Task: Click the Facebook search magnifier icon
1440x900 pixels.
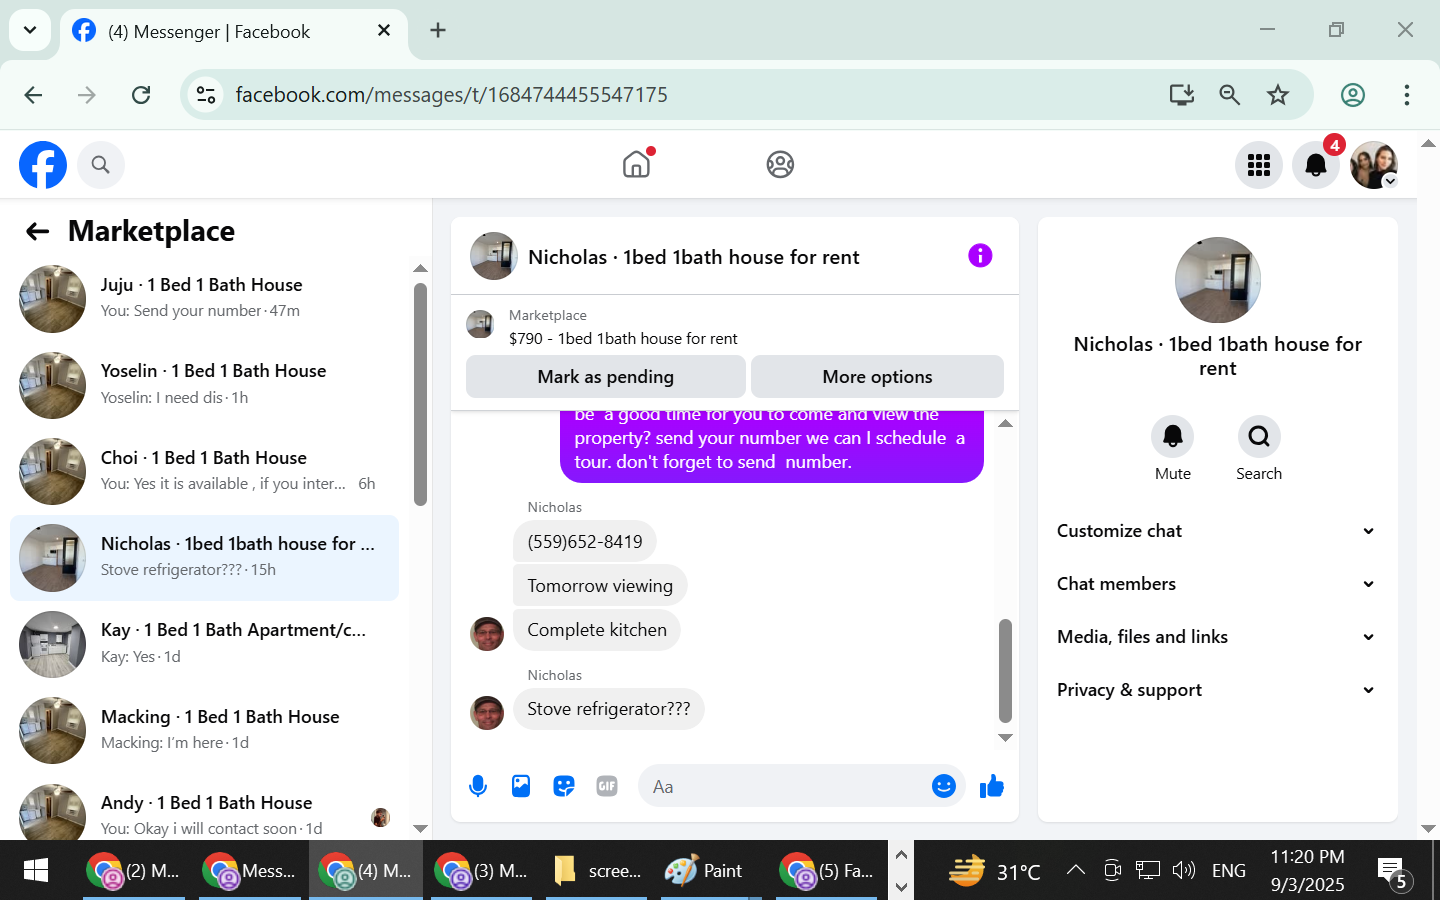Action: coord(100,165)
